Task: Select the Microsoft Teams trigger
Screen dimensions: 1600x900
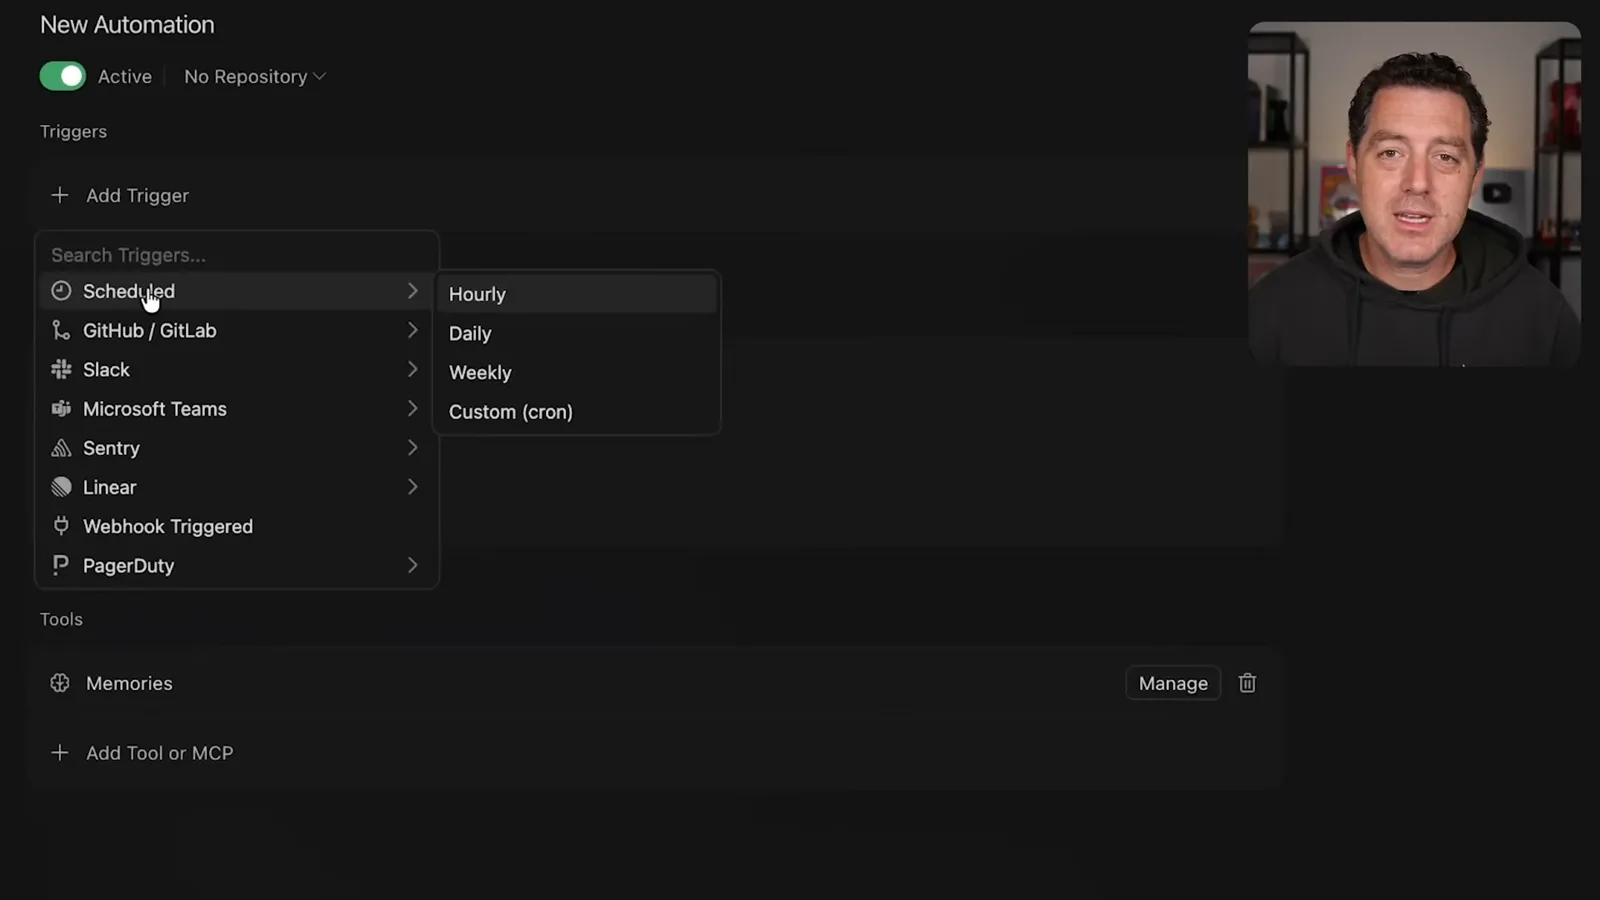Action: (237, 408)
